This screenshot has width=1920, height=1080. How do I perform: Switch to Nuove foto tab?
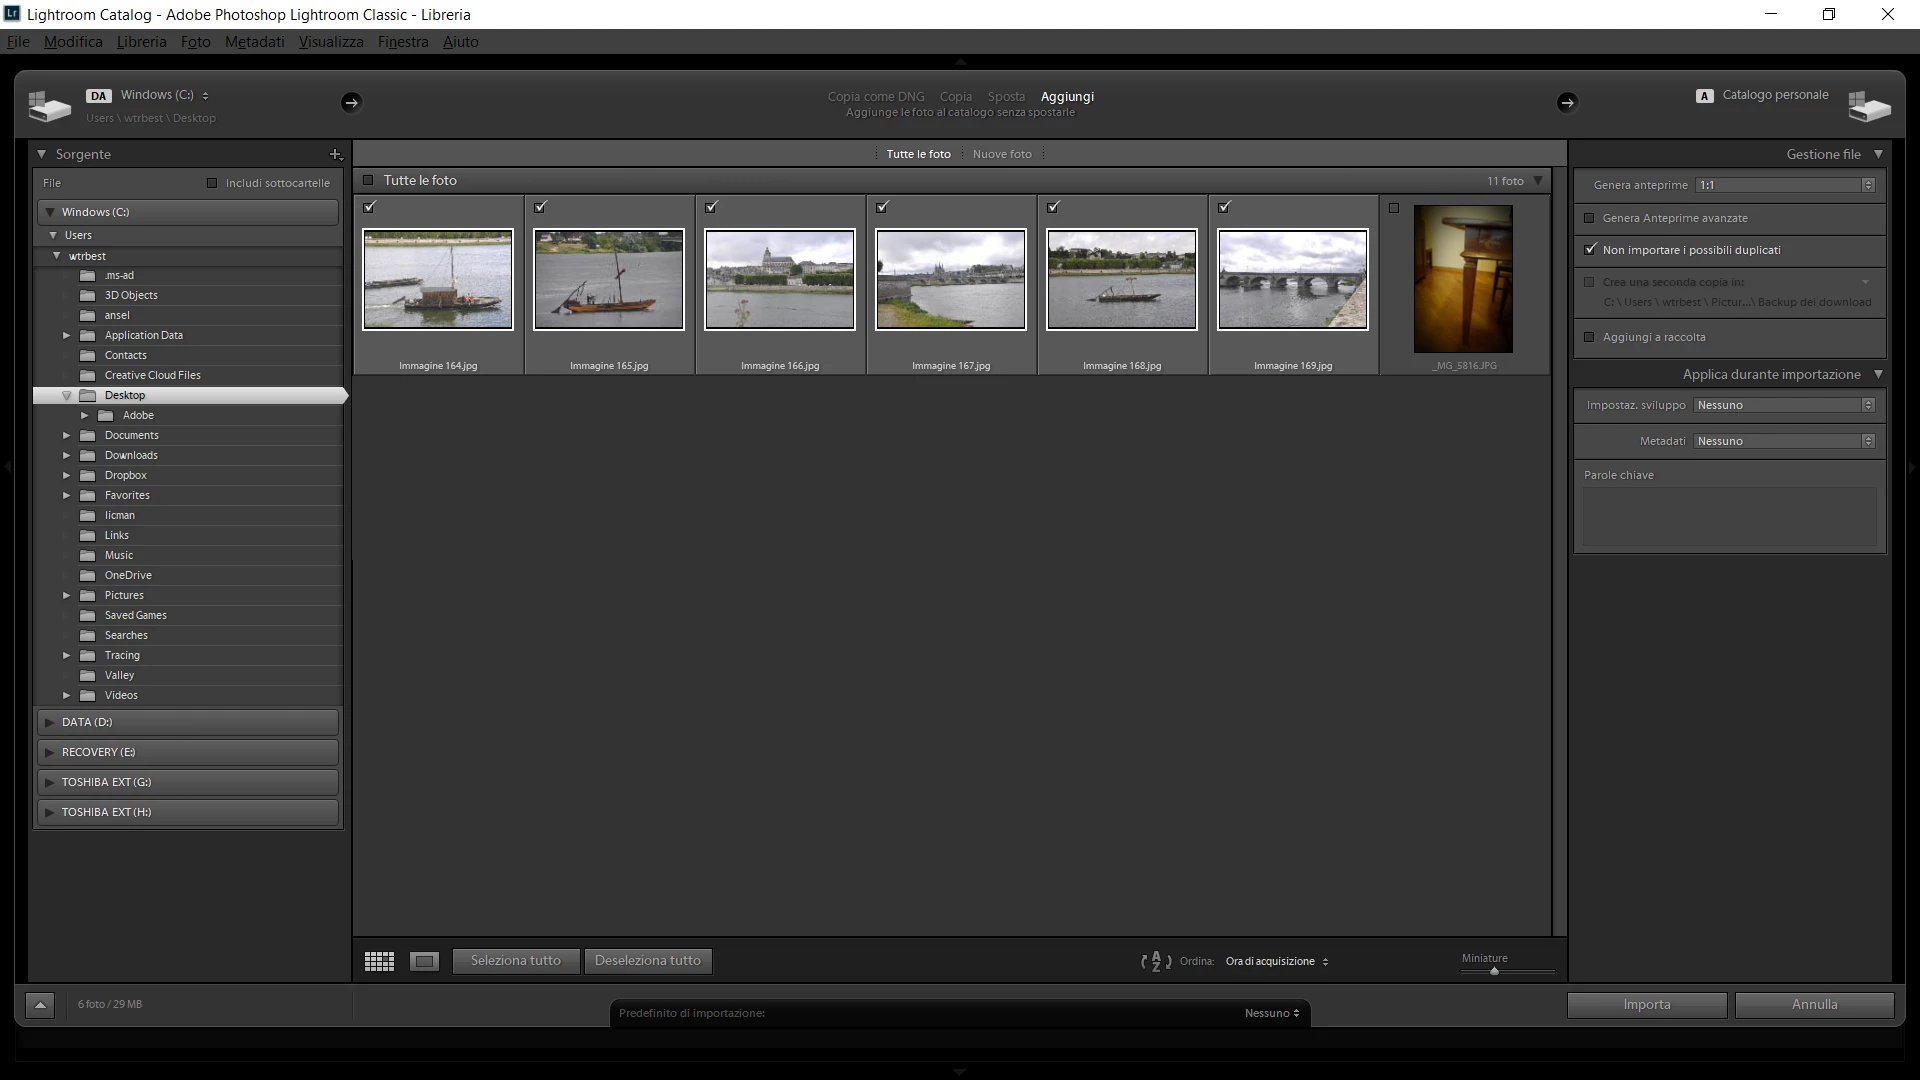pos(1002,154)
